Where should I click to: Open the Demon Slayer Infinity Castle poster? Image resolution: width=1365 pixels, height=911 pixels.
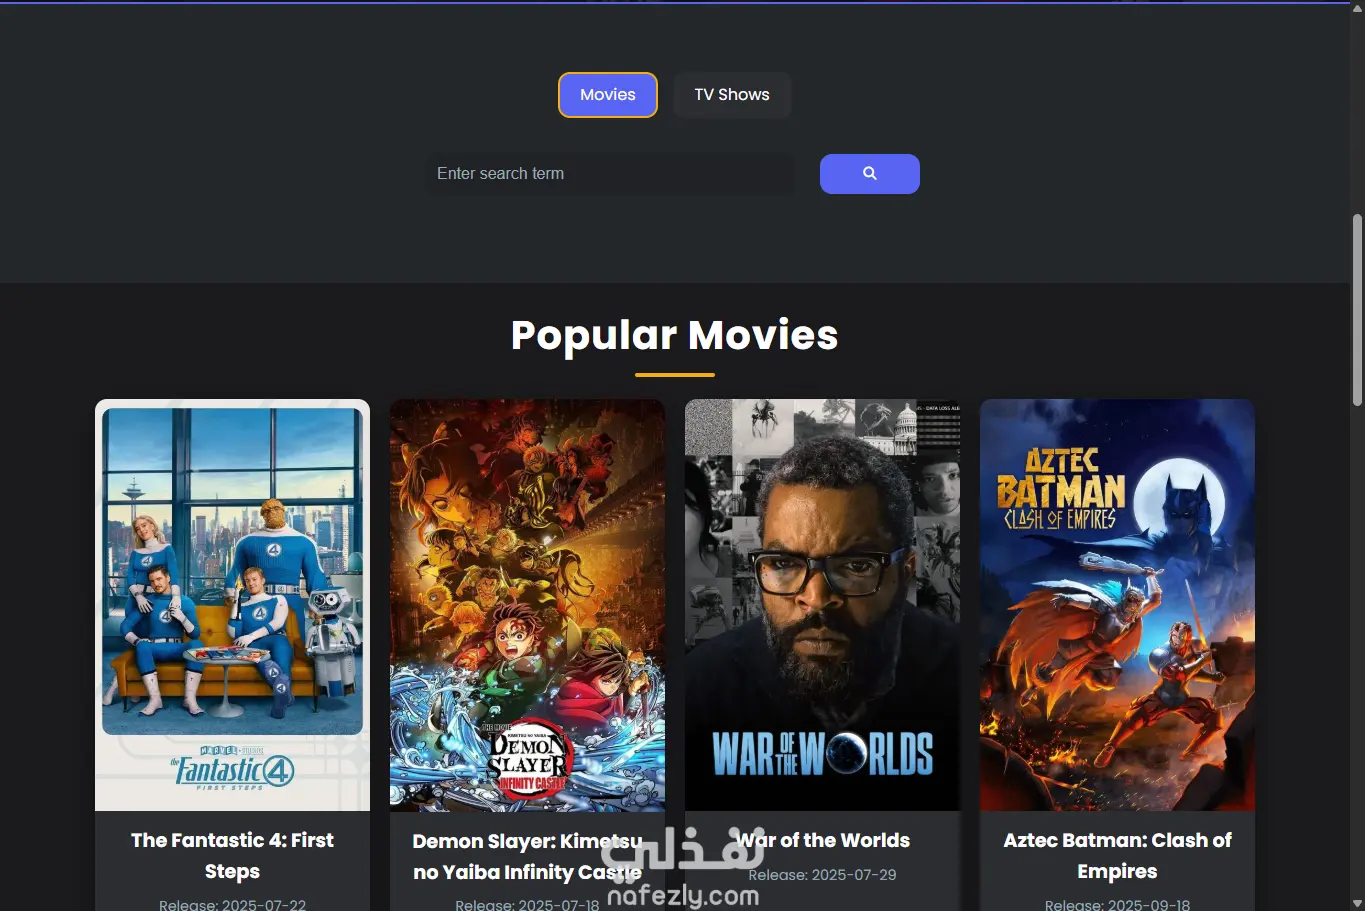527,605
